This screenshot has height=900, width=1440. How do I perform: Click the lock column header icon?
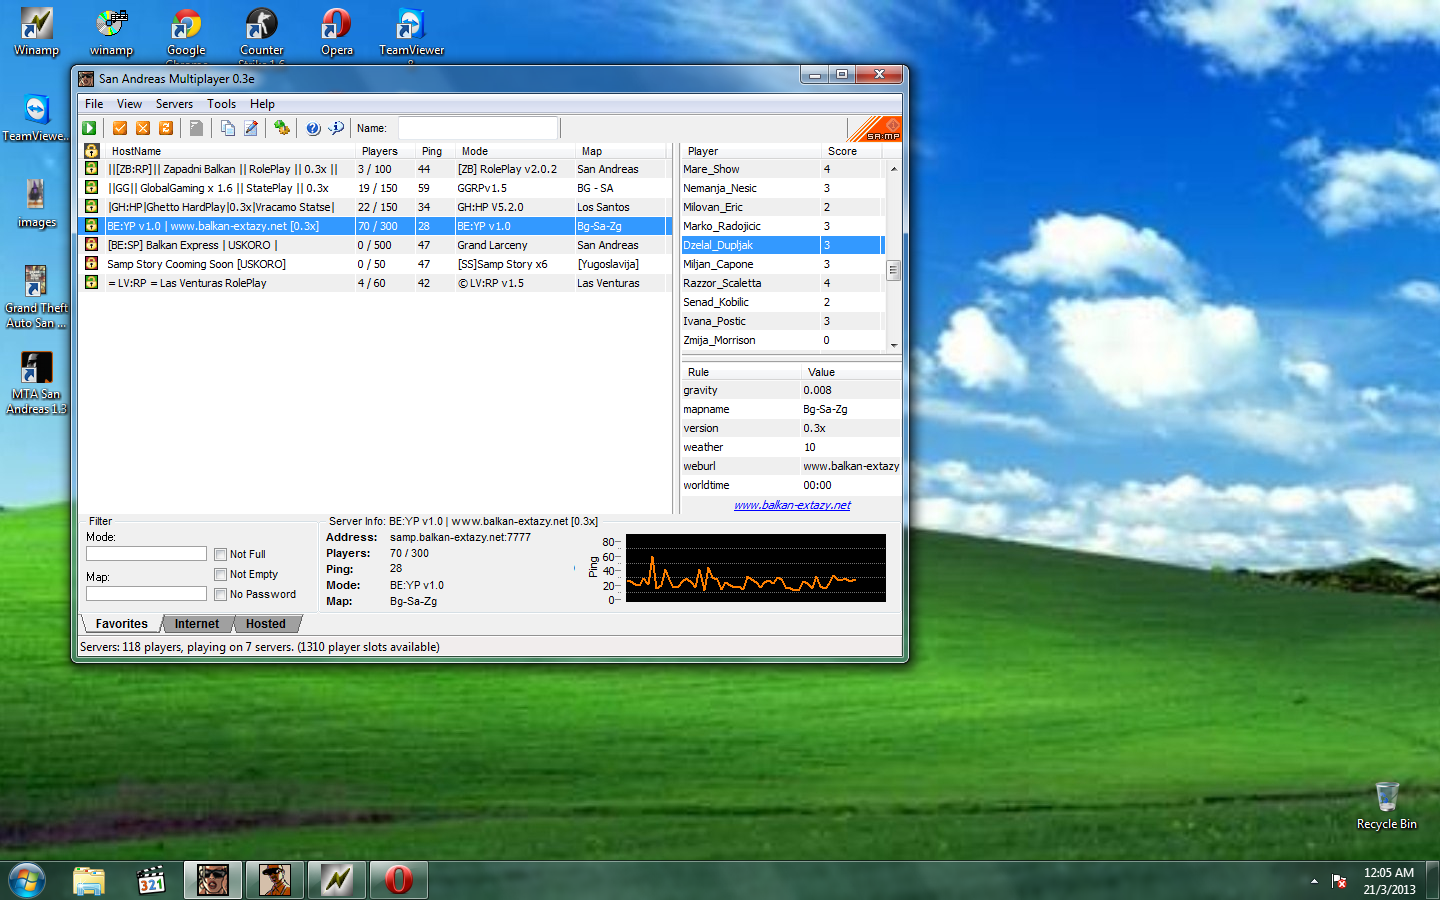pos(91,151)
